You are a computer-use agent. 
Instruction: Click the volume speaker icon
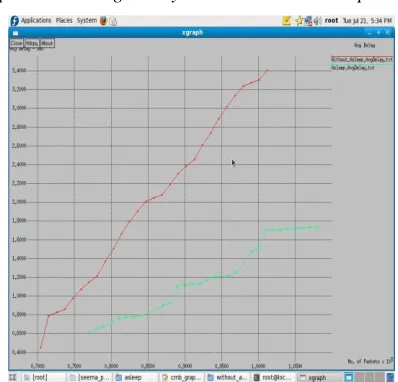click(x=316, y=21)
